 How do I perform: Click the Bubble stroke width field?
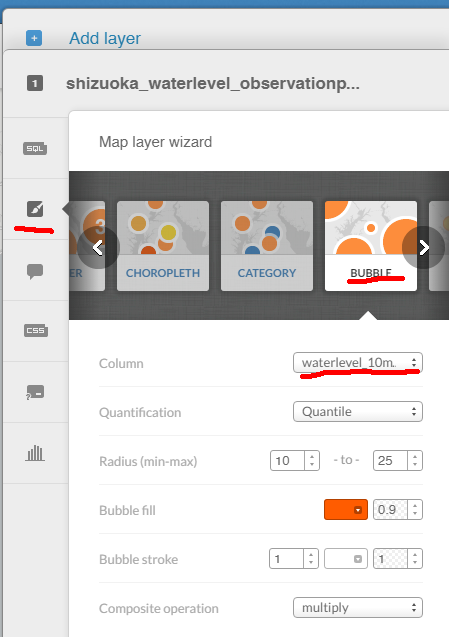pyautogui.click(x=286, y=559)
